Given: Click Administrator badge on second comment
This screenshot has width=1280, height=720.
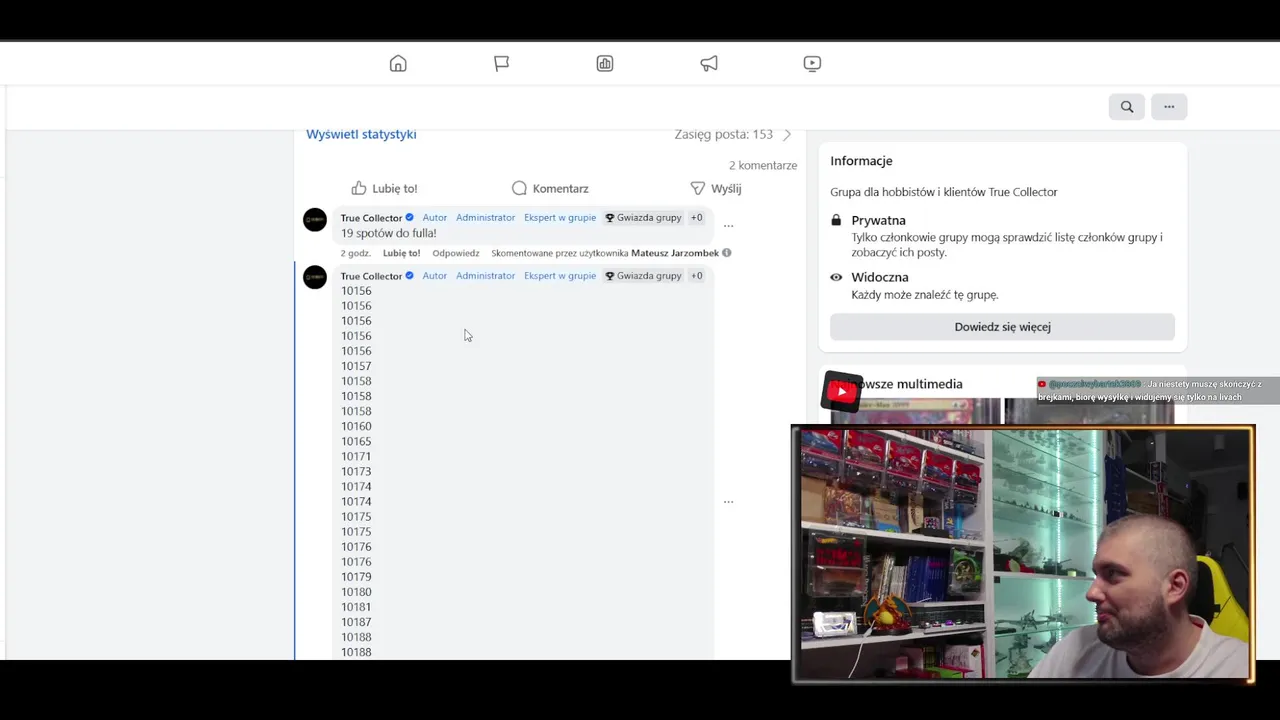Looking at the screenshot, I should point(485,275).
